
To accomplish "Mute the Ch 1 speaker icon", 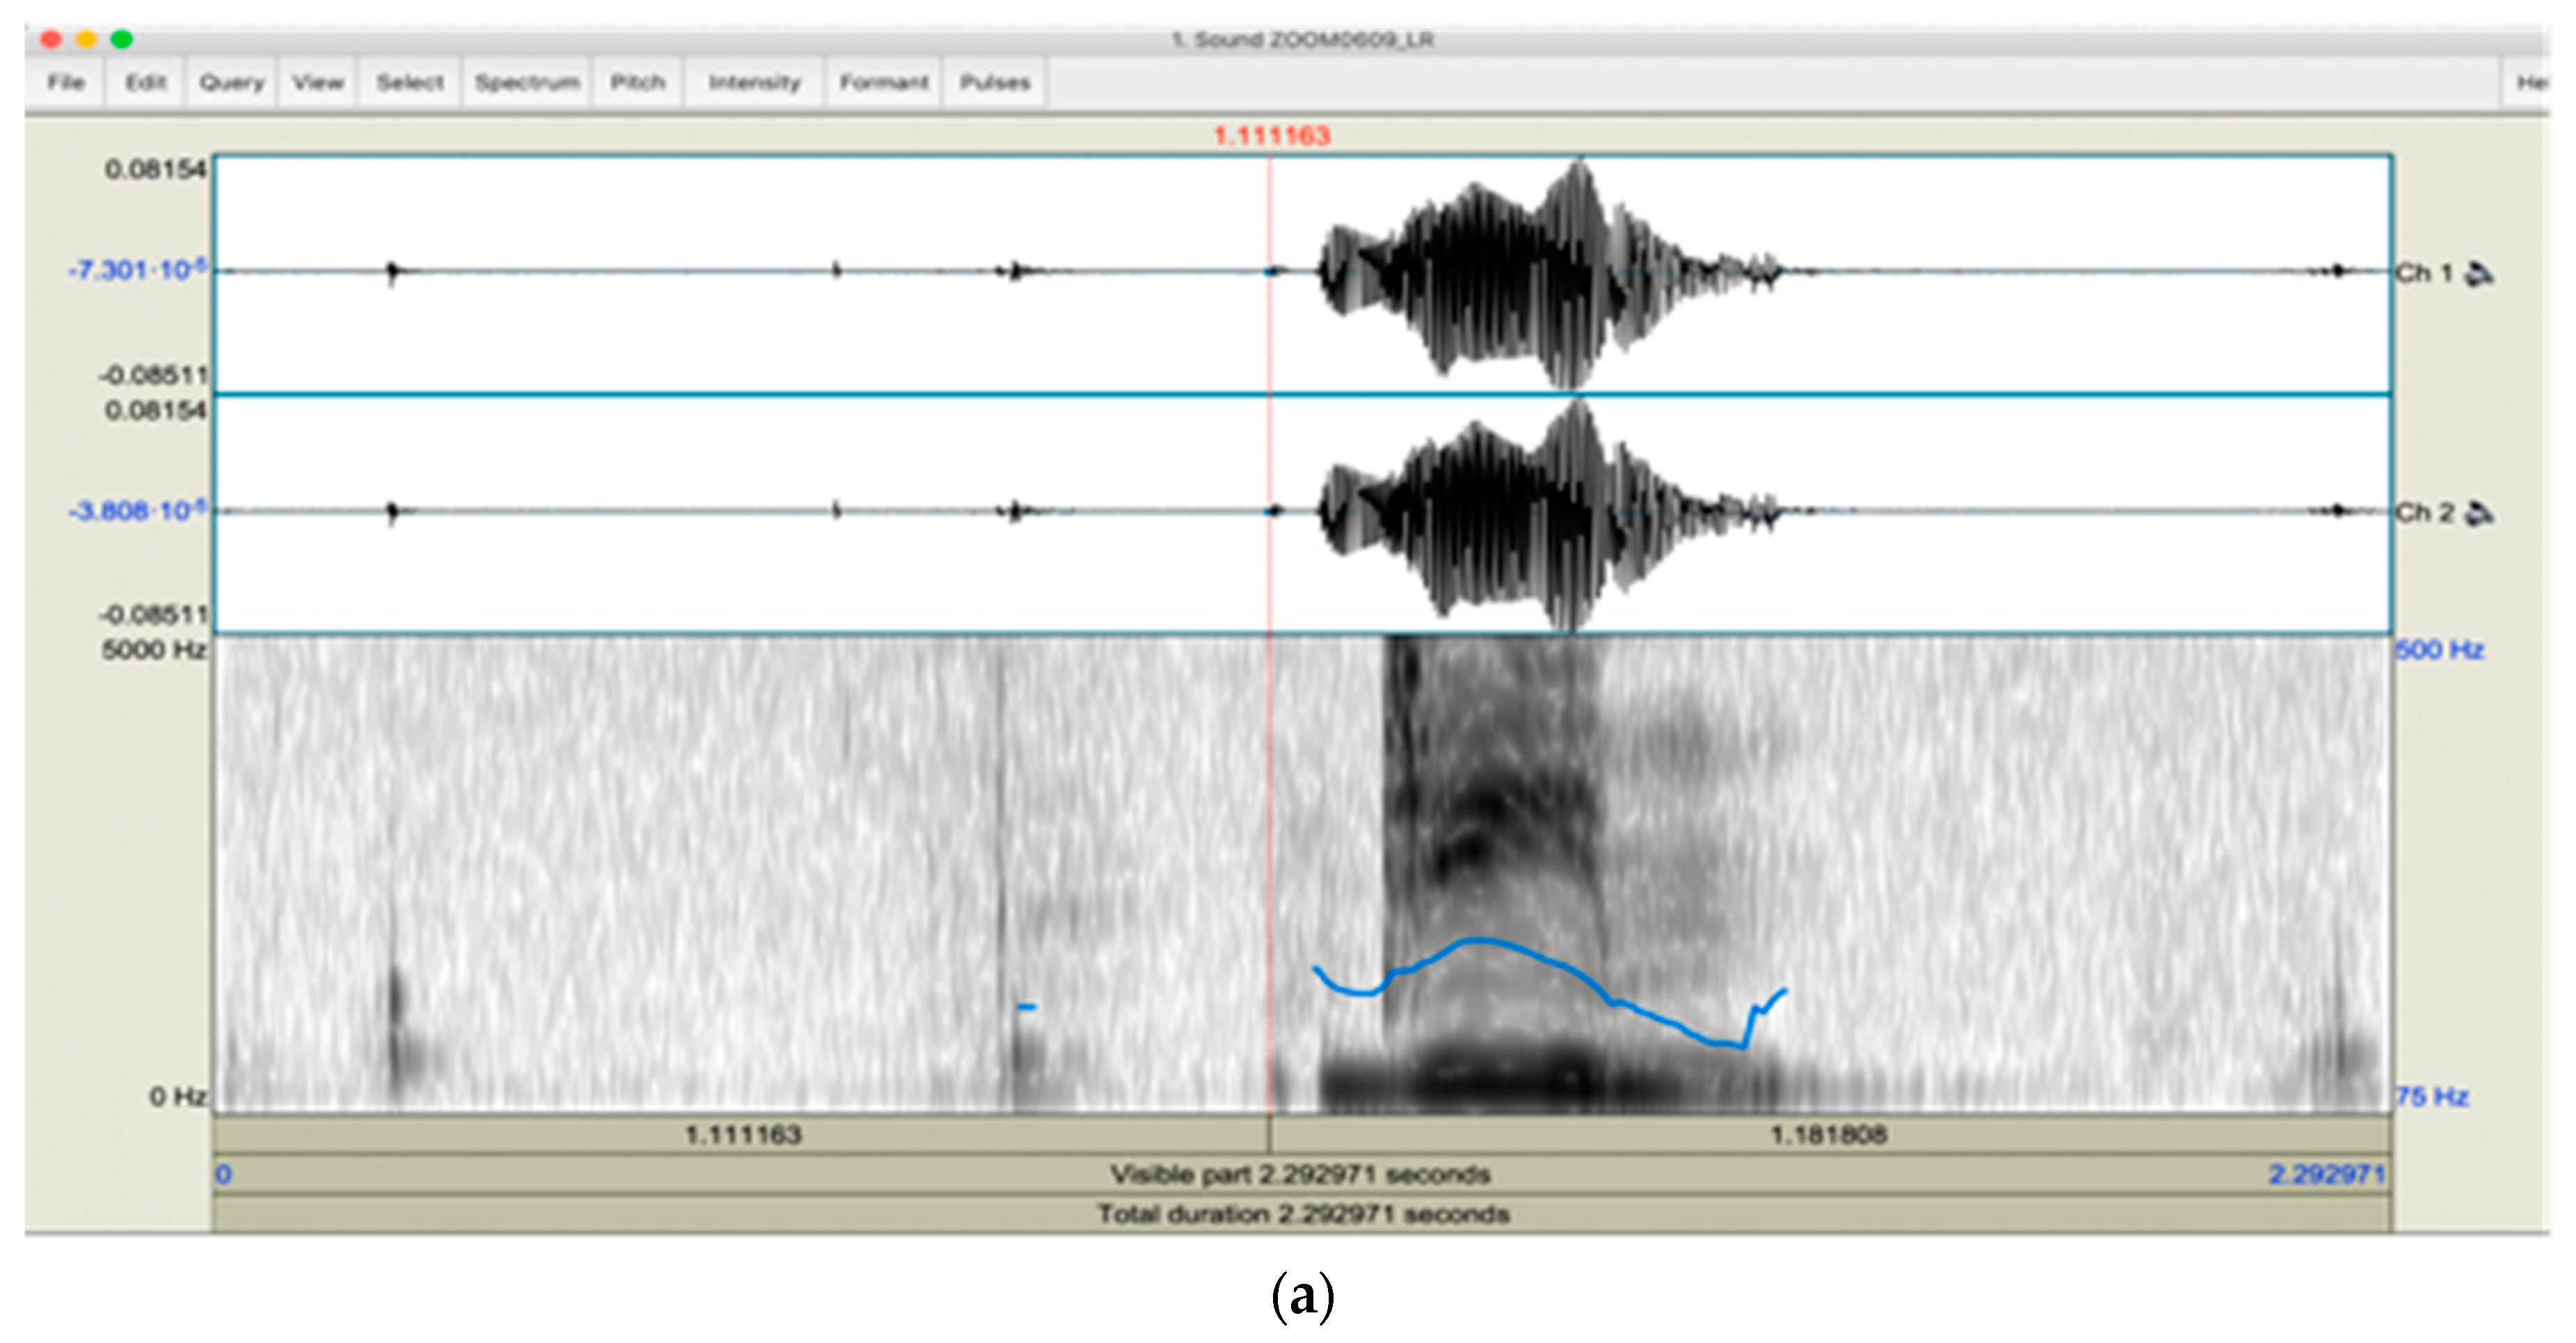I will click(x=2479, y=273).
